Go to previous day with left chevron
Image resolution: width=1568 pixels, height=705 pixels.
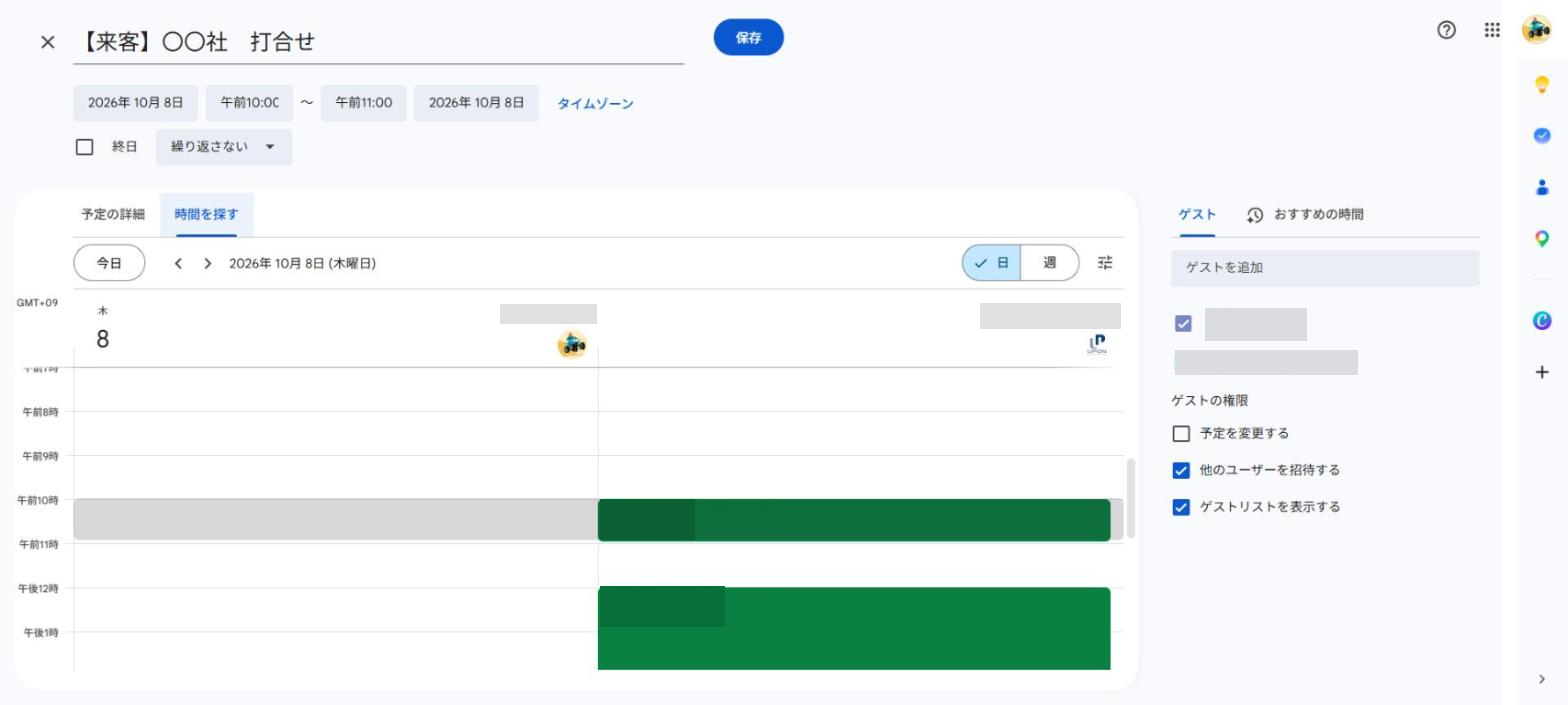pos(178,264)
